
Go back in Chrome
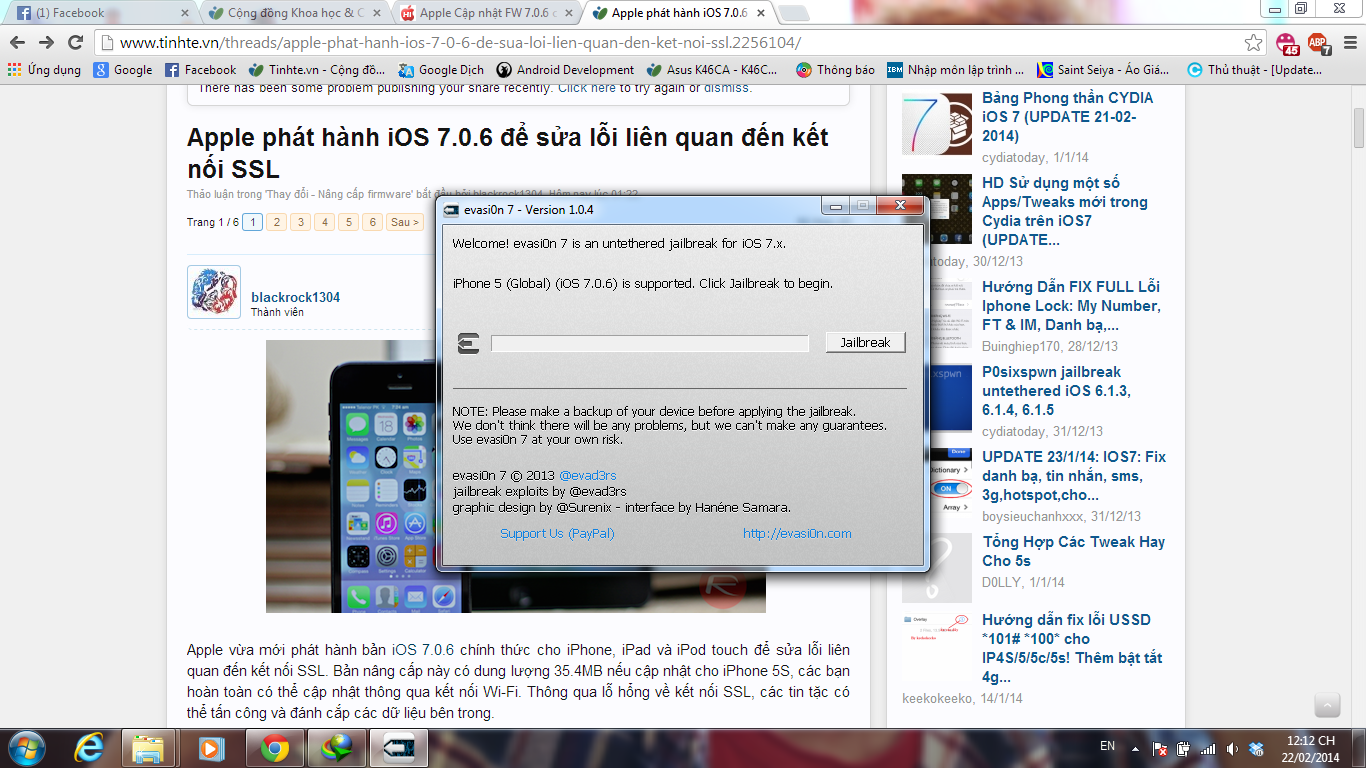coord(18,42)
